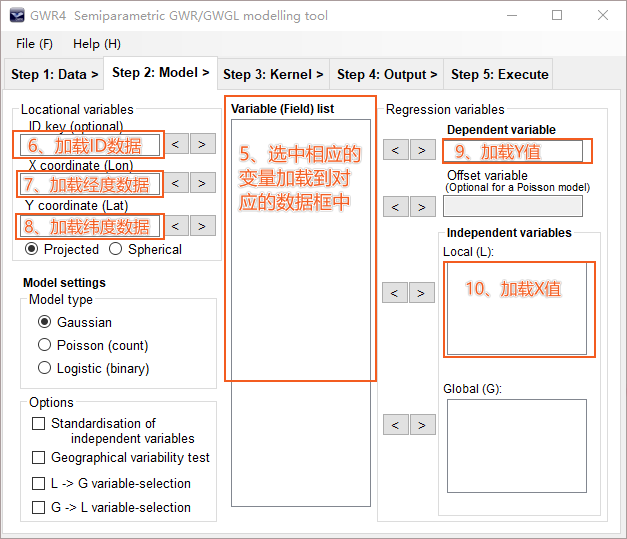Go to Step 3: Kernel tab

tap(273, 74)
